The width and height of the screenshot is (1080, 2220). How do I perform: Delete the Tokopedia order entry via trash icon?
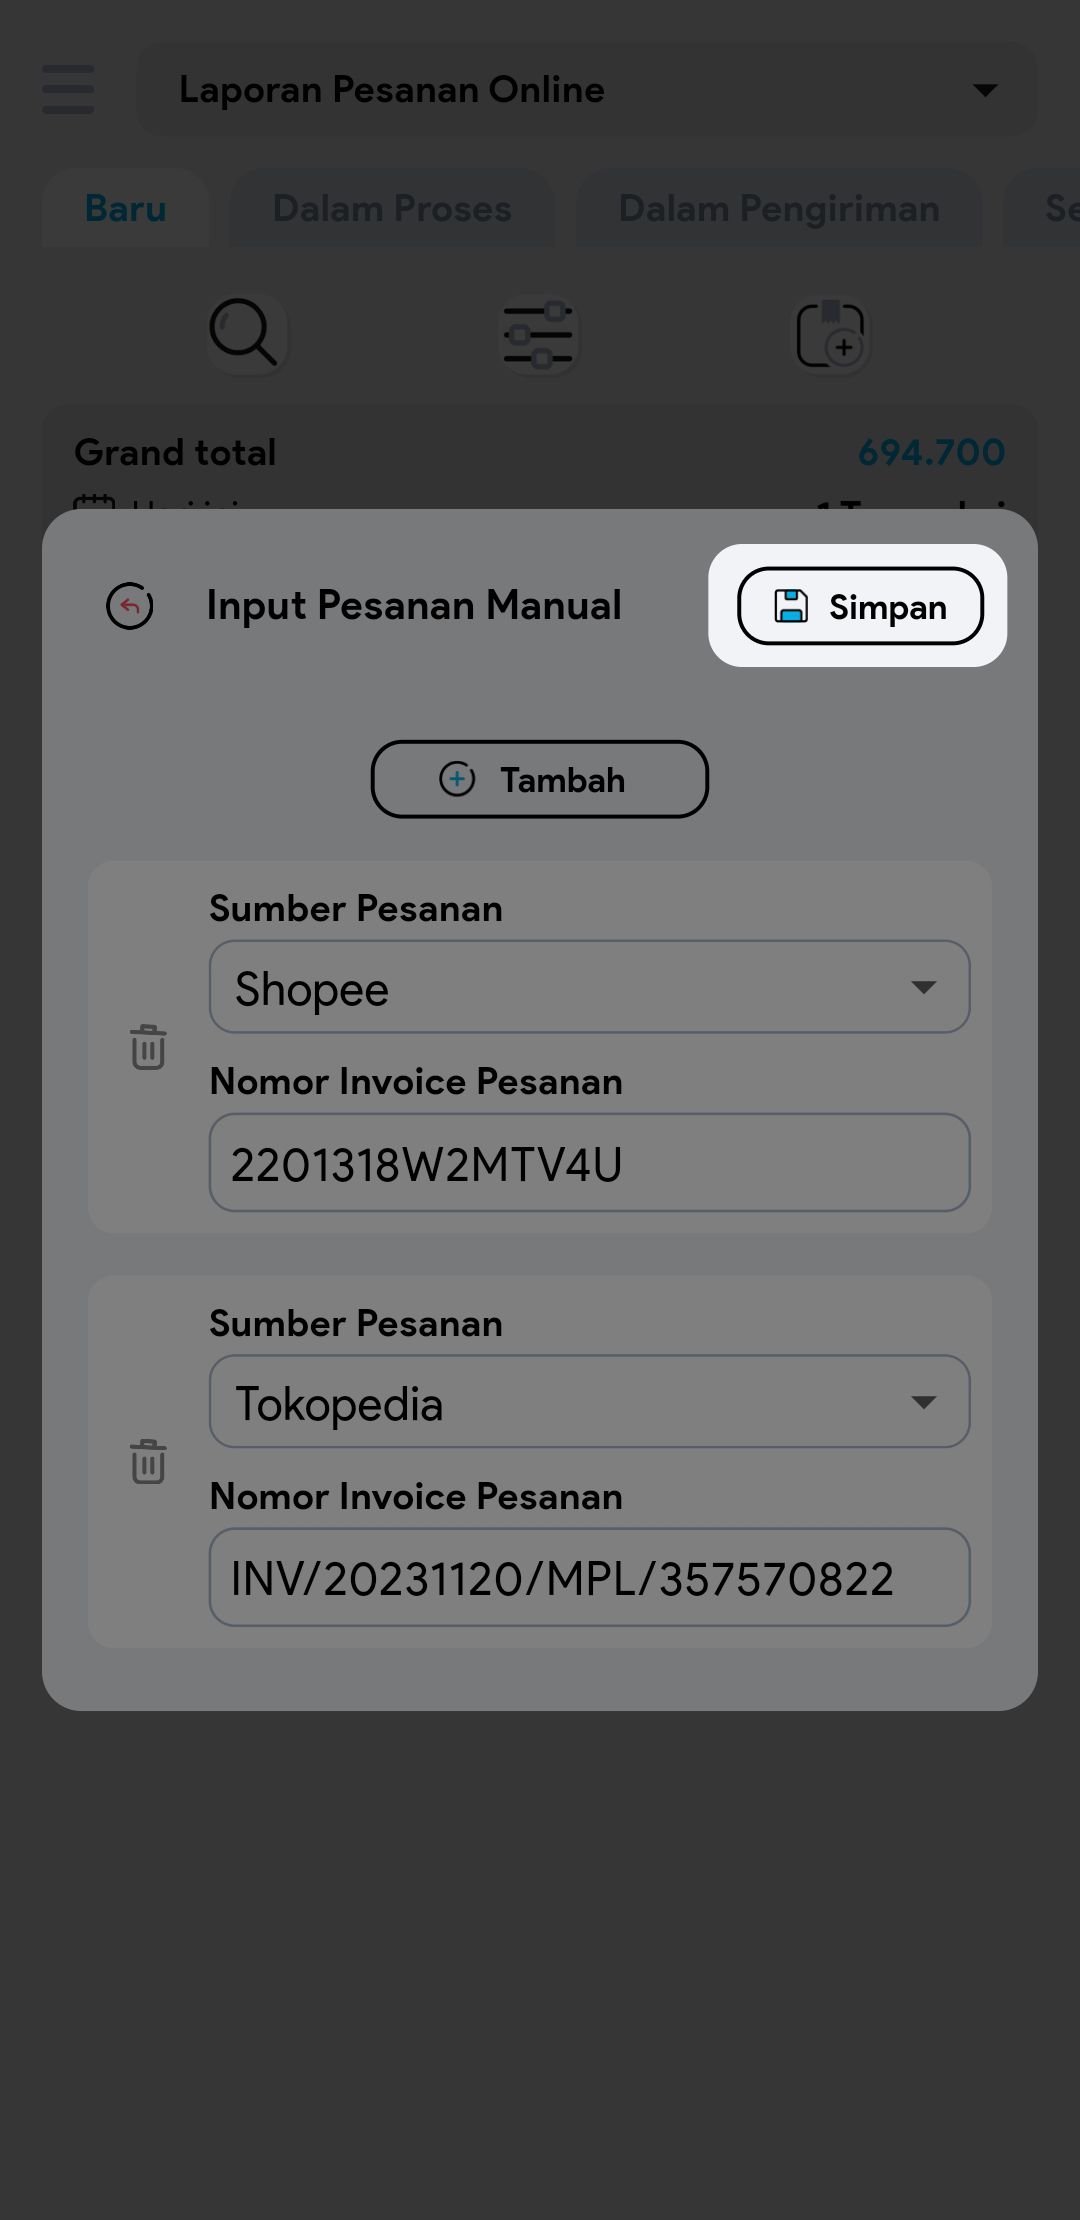click(x=148, y=1462)
